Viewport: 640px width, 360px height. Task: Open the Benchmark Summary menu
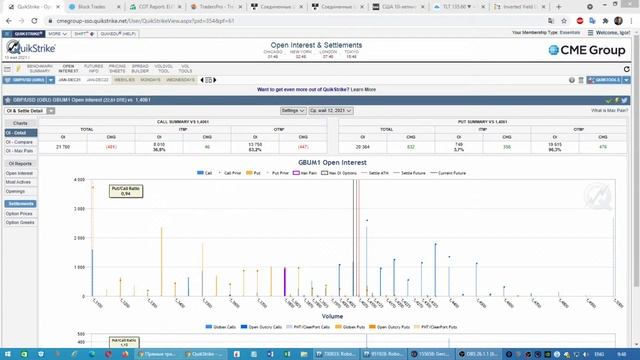[40, 69]
